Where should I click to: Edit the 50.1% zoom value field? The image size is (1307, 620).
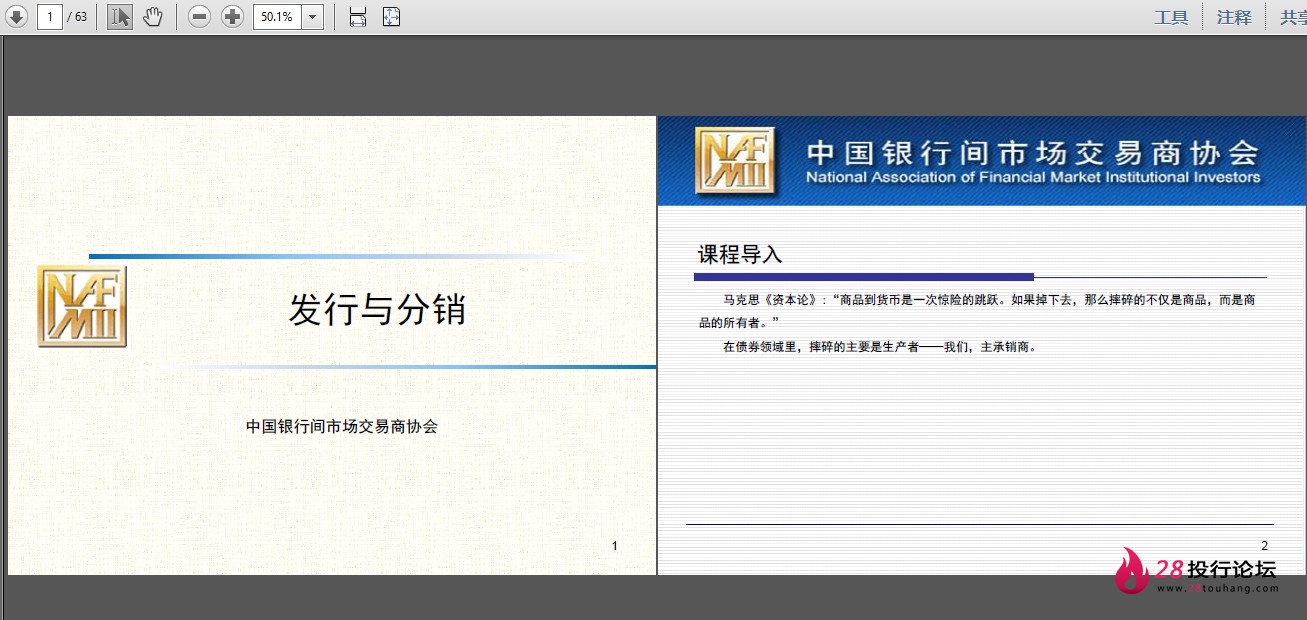pos(277,16)
